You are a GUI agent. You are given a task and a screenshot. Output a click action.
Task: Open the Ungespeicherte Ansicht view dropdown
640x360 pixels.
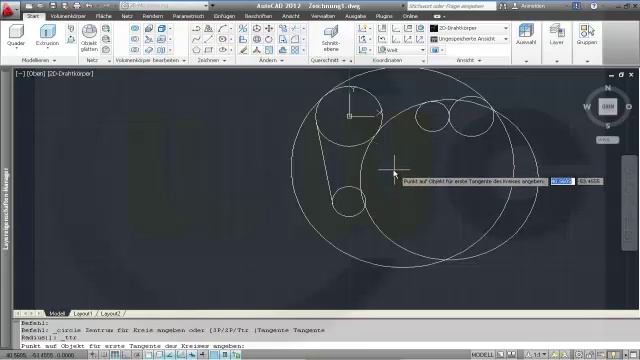[469, 39]
